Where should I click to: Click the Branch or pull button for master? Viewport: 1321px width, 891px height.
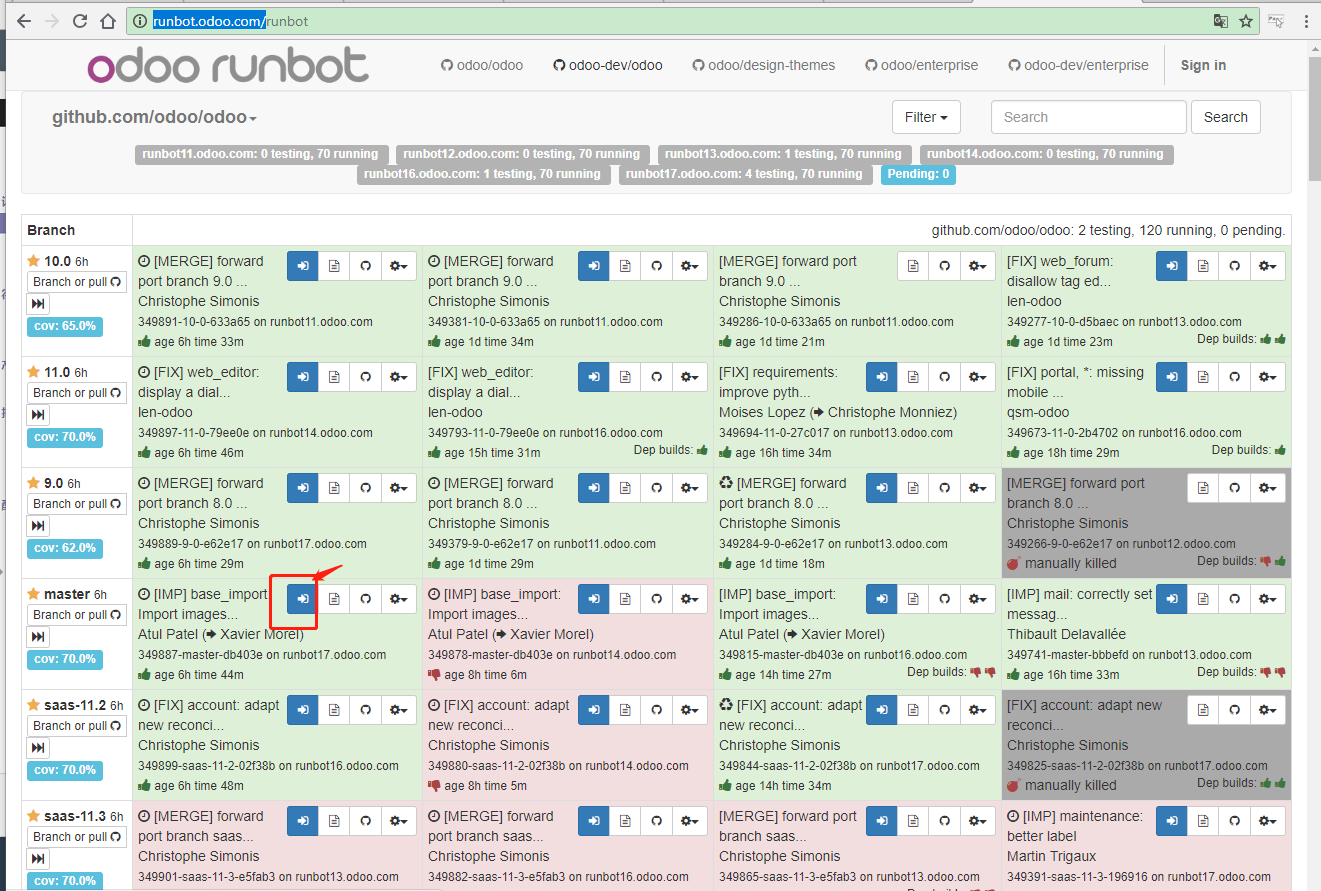point(76,615)
